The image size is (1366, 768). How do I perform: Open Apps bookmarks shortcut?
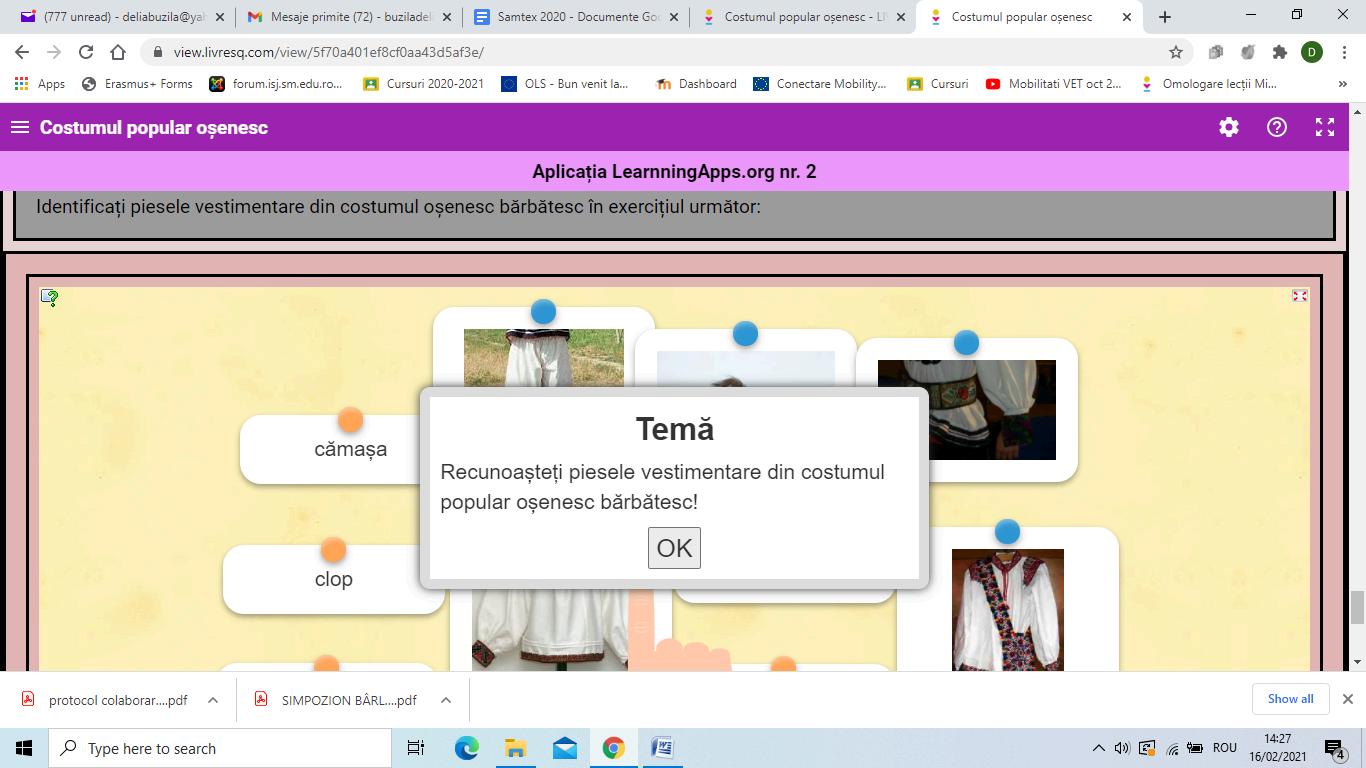(41, 84)
